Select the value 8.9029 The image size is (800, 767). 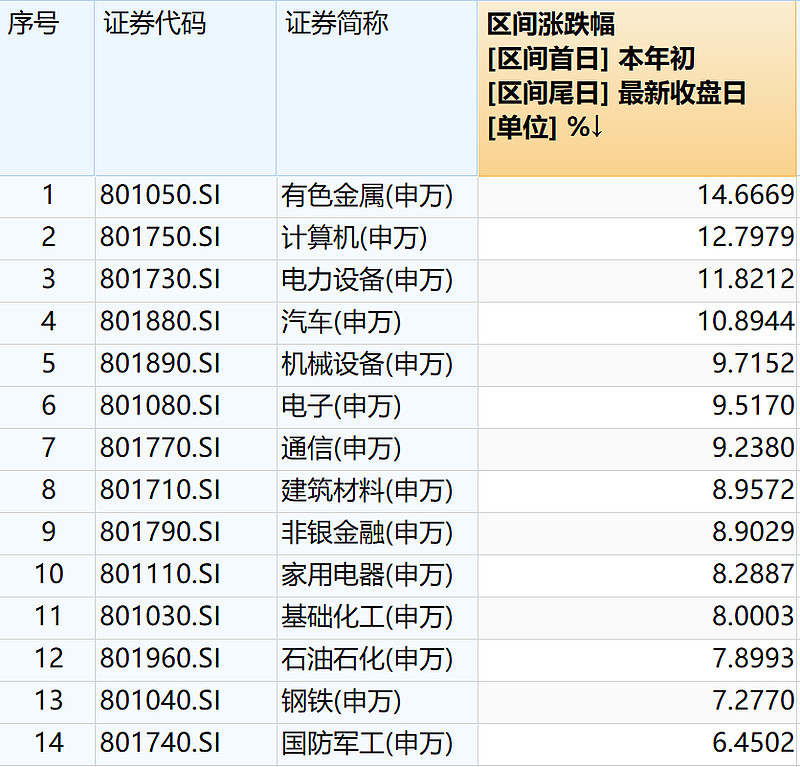tap(754, 532)
